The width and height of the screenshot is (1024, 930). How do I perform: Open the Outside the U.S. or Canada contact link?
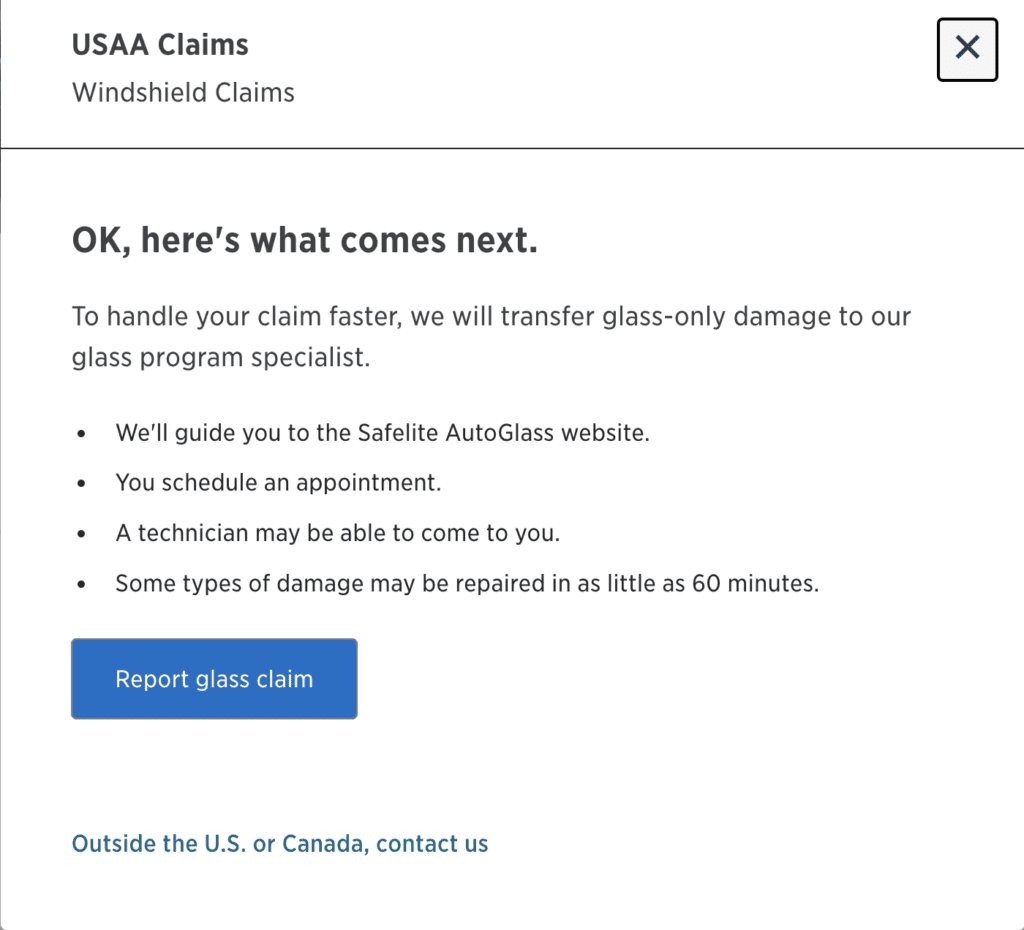[279, 843]
